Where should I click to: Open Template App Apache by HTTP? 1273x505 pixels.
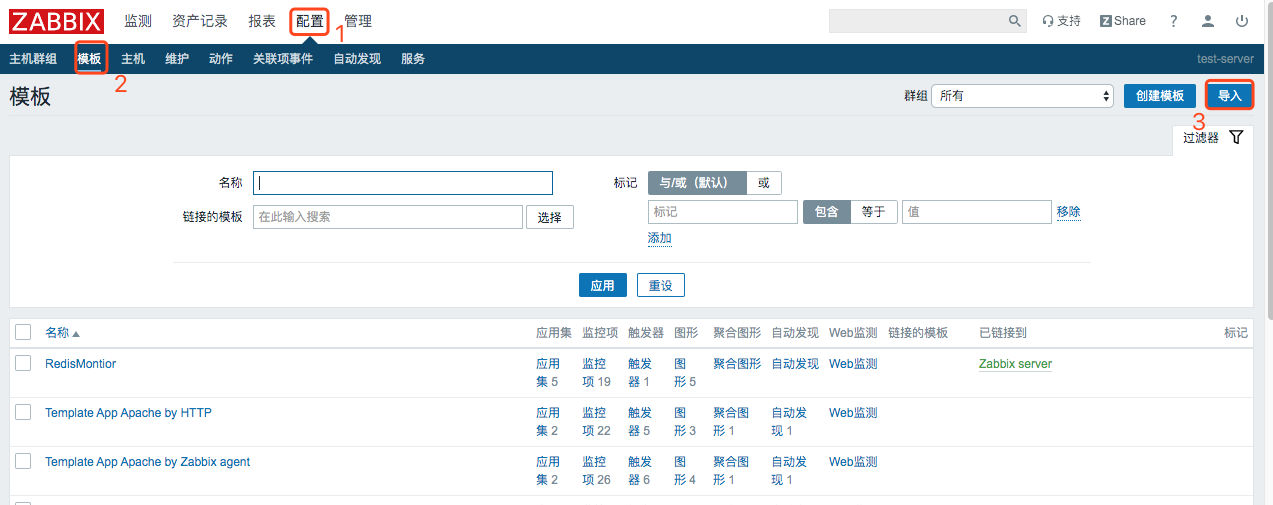pos(128,413)
